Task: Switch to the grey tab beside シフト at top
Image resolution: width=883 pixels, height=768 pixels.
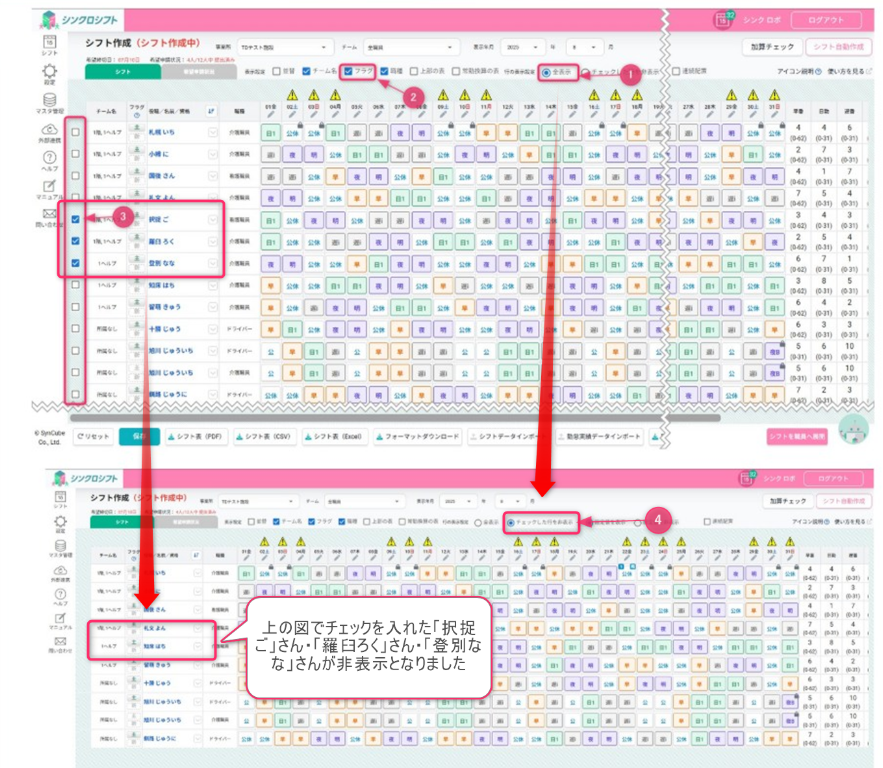Action: (x=196, y=72)
